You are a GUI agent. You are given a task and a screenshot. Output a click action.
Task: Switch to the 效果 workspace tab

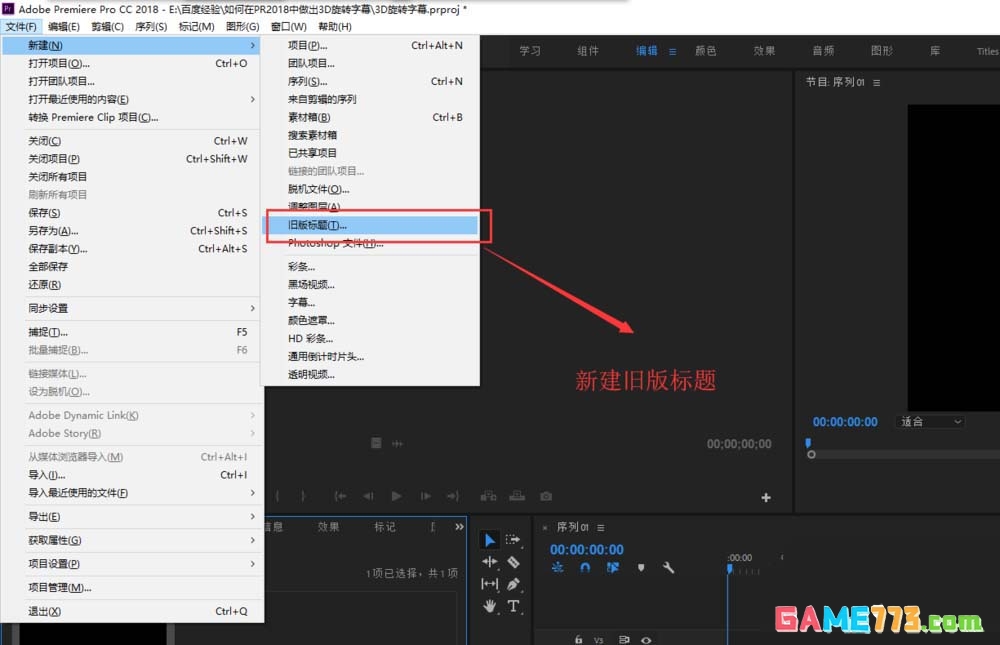tap(764, 50)
